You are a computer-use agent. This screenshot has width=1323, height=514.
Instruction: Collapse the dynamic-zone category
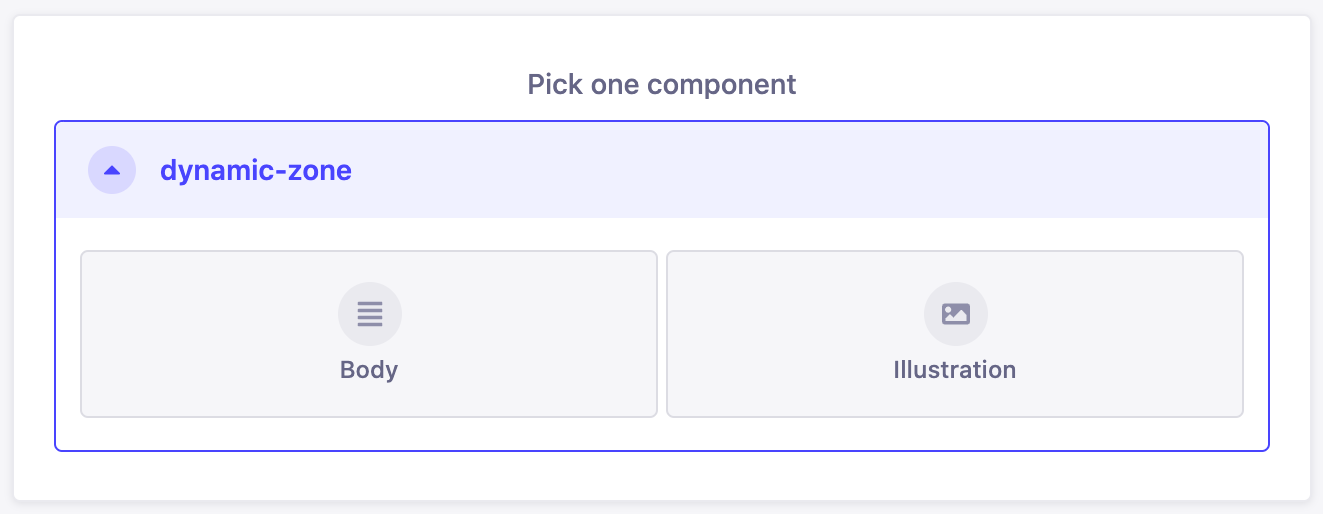point(112,170)
